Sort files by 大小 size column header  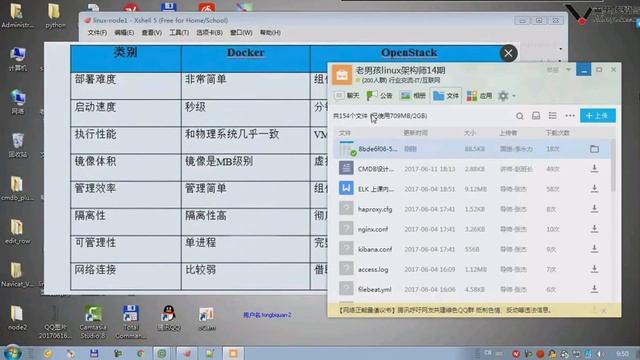pyautogui.click(x=470, y=133)
